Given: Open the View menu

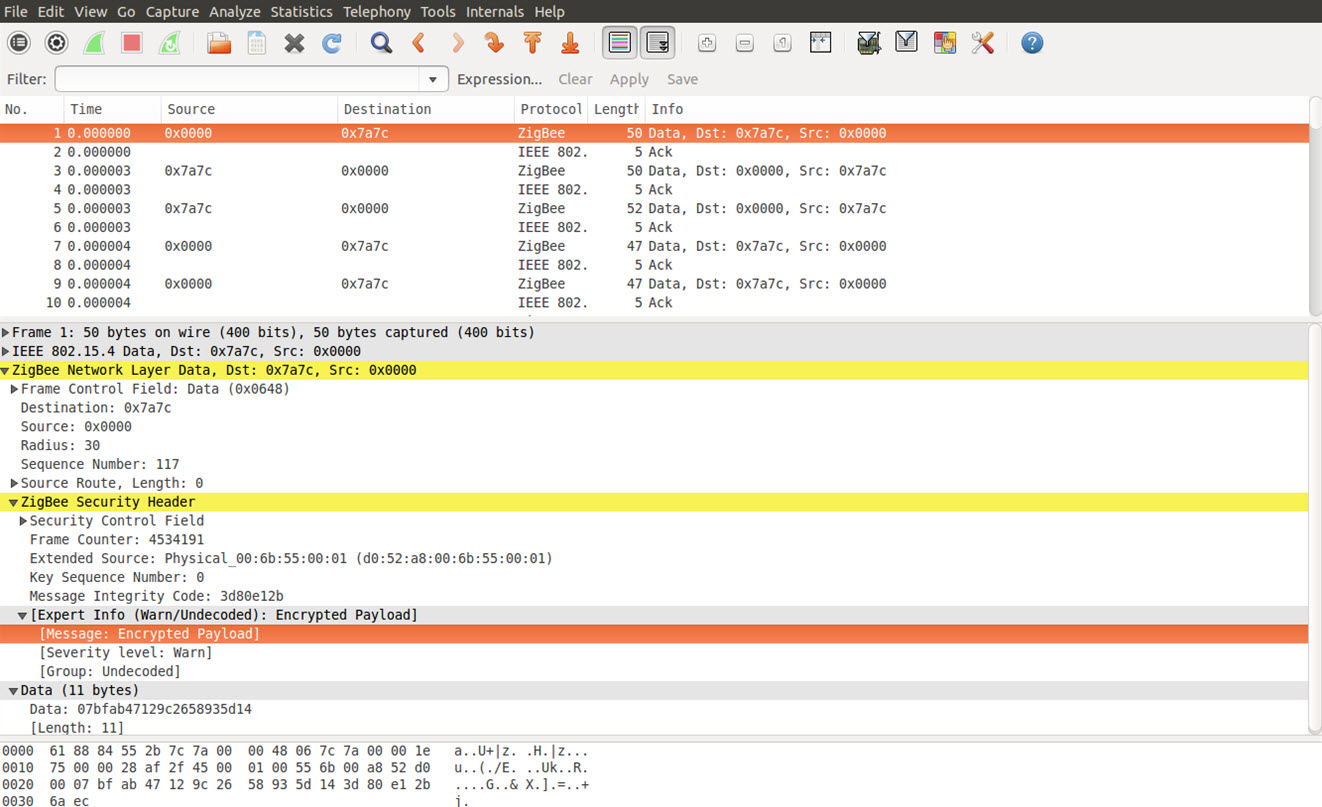Looking at the screenshot, I should point(90,12).
